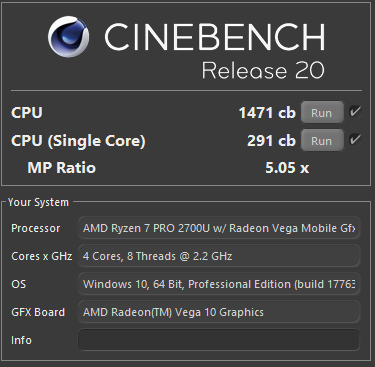This screenshot has height=367, width=375.
Task: Click the 5.05 x MP Ratio value
Action: click(x=287, y=168)
